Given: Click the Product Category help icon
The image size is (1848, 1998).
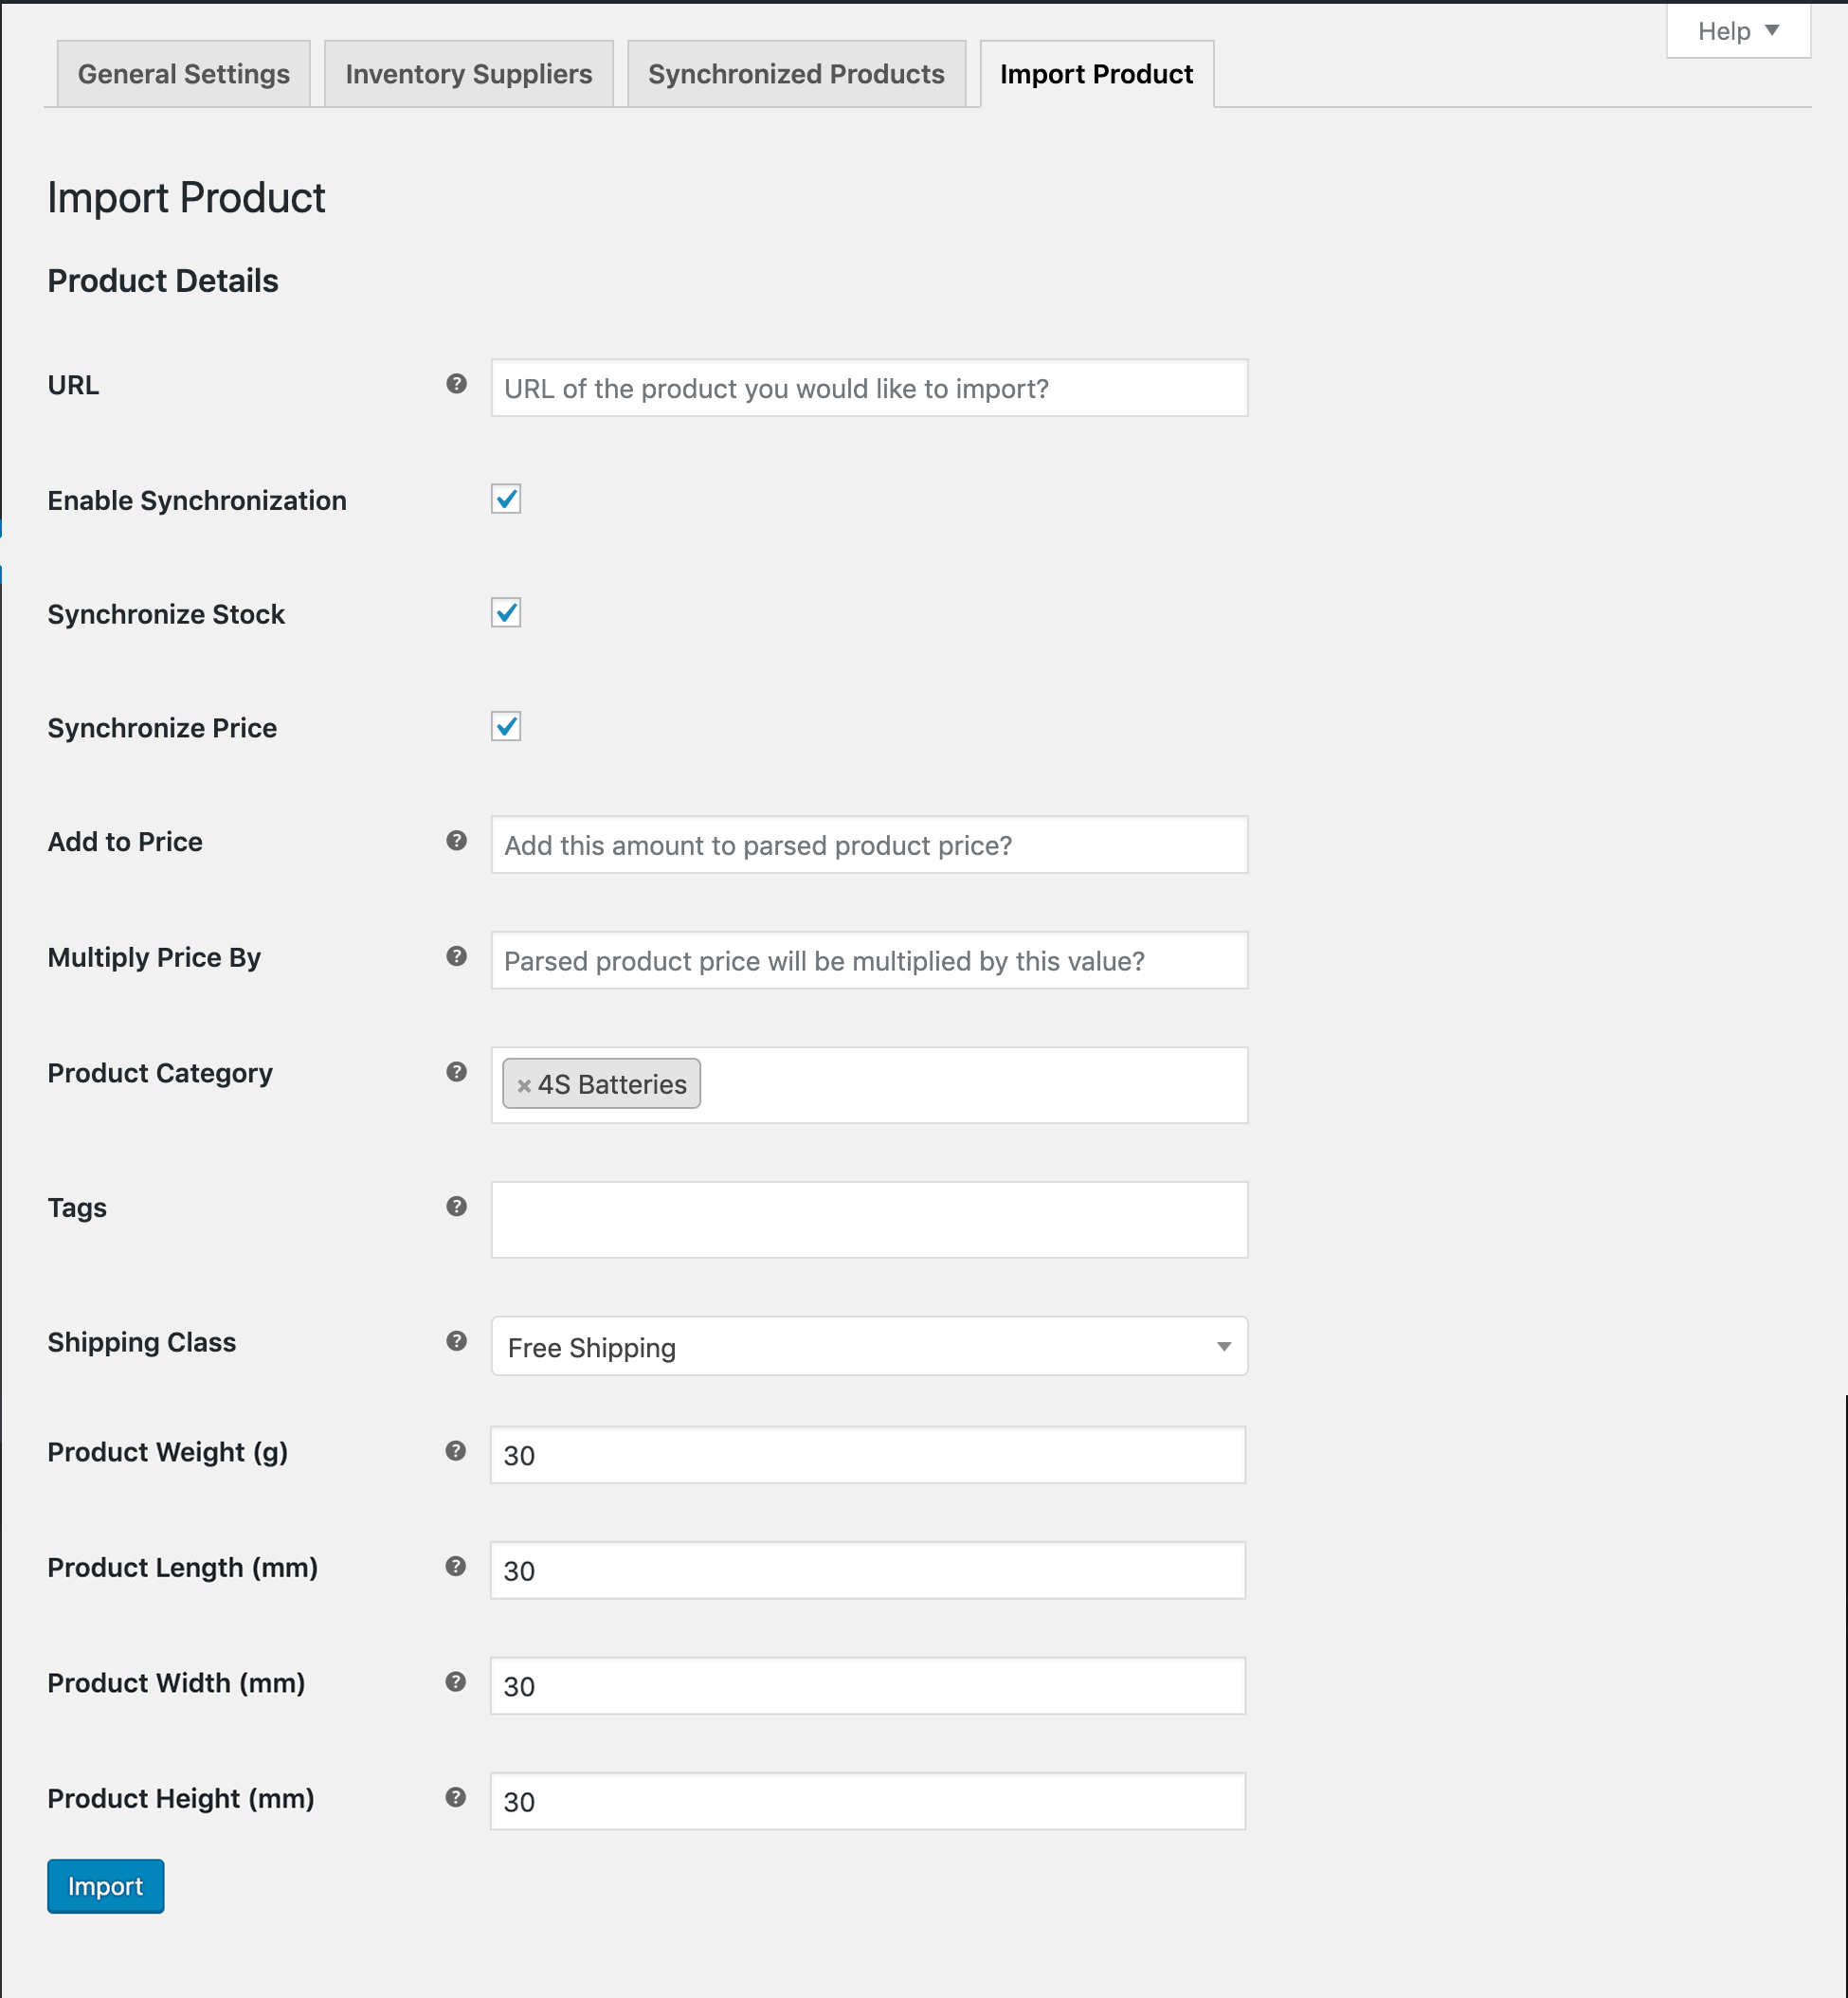Looking at the screenshot, I should (x=456, y=1072).
